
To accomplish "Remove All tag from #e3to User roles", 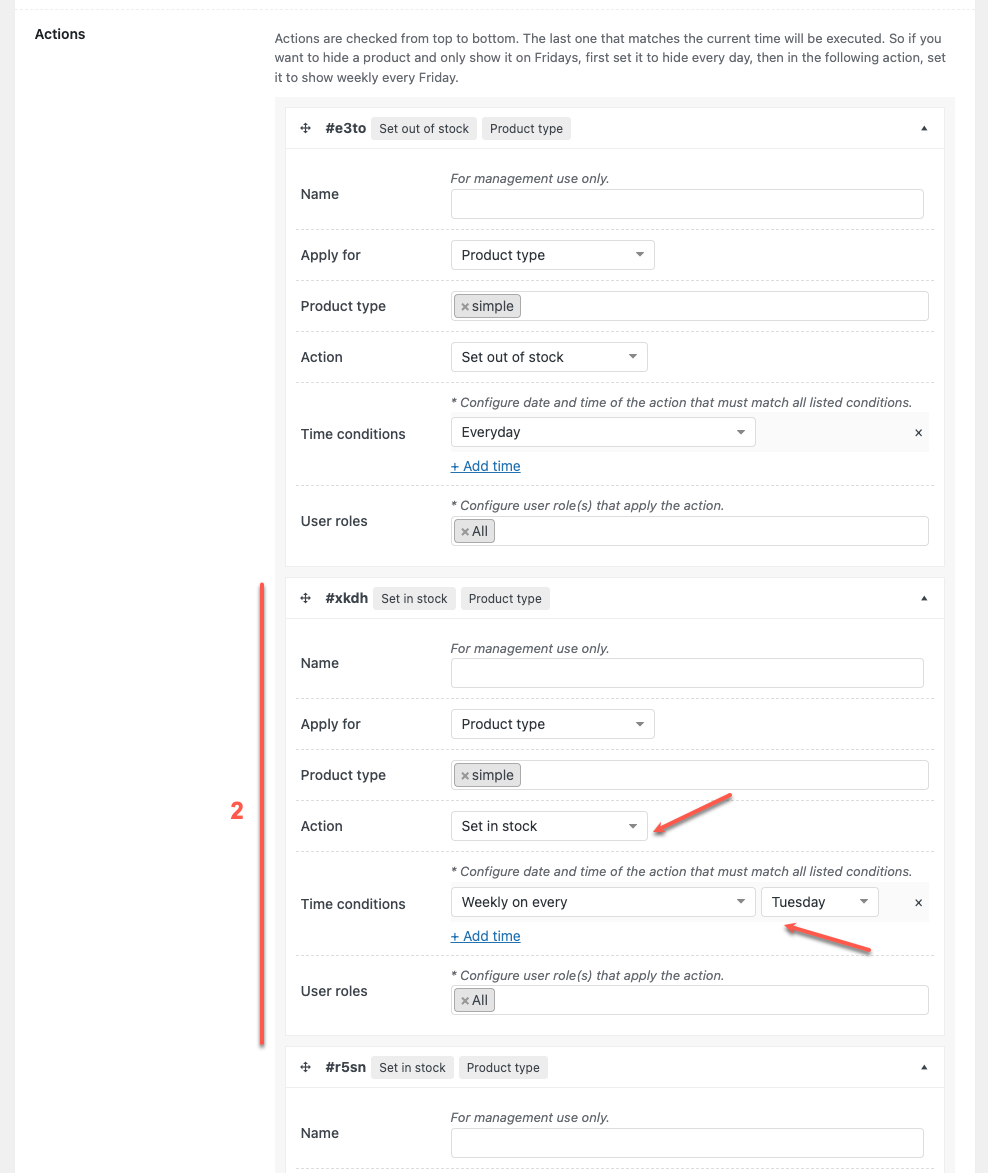I will tap(465, 532).
